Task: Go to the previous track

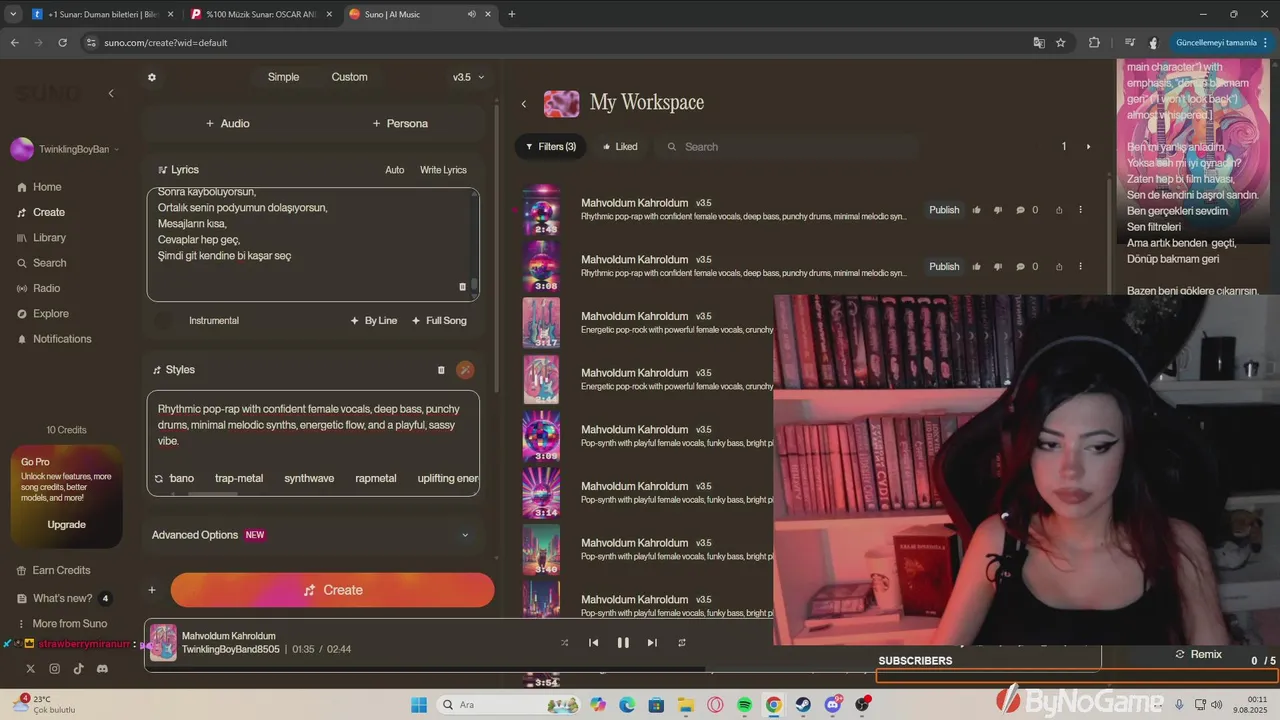Action: (594, 643)
